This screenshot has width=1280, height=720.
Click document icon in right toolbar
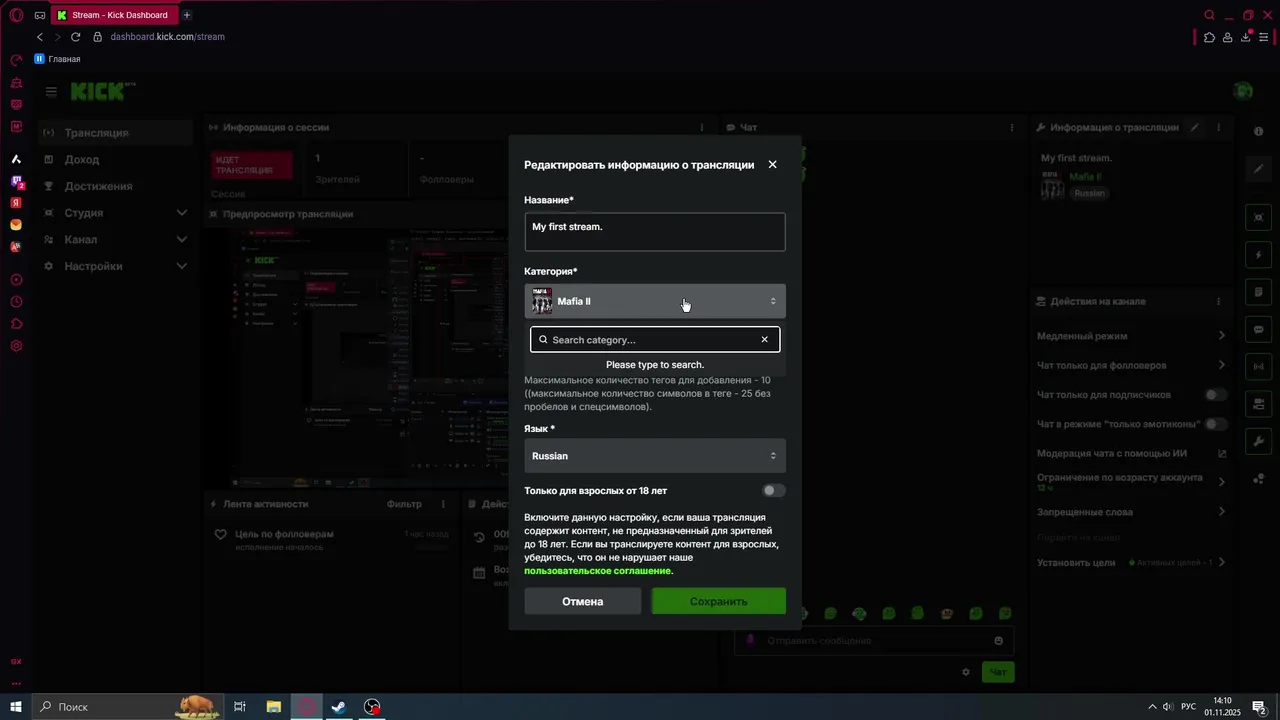point(1259,292)
